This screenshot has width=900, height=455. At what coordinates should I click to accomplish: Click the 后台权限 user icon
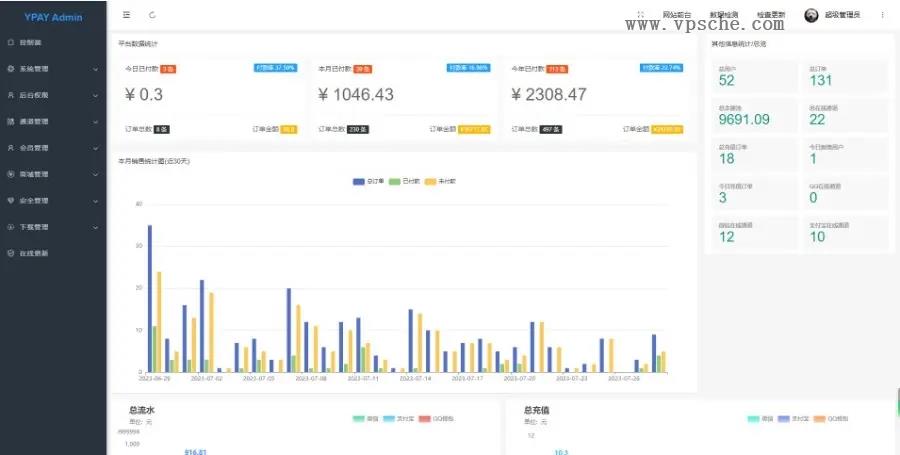click(10, 95)
